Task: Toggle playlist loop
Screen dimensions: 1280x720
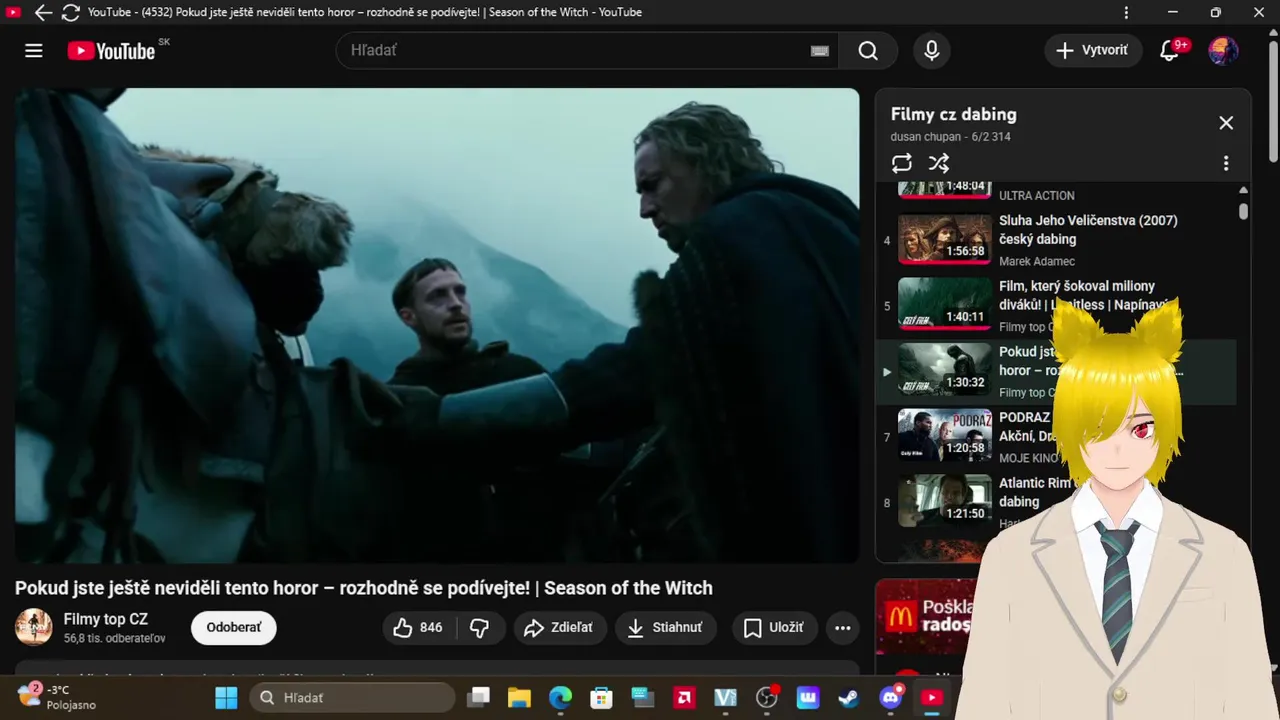Action: [x=902, y=163]
